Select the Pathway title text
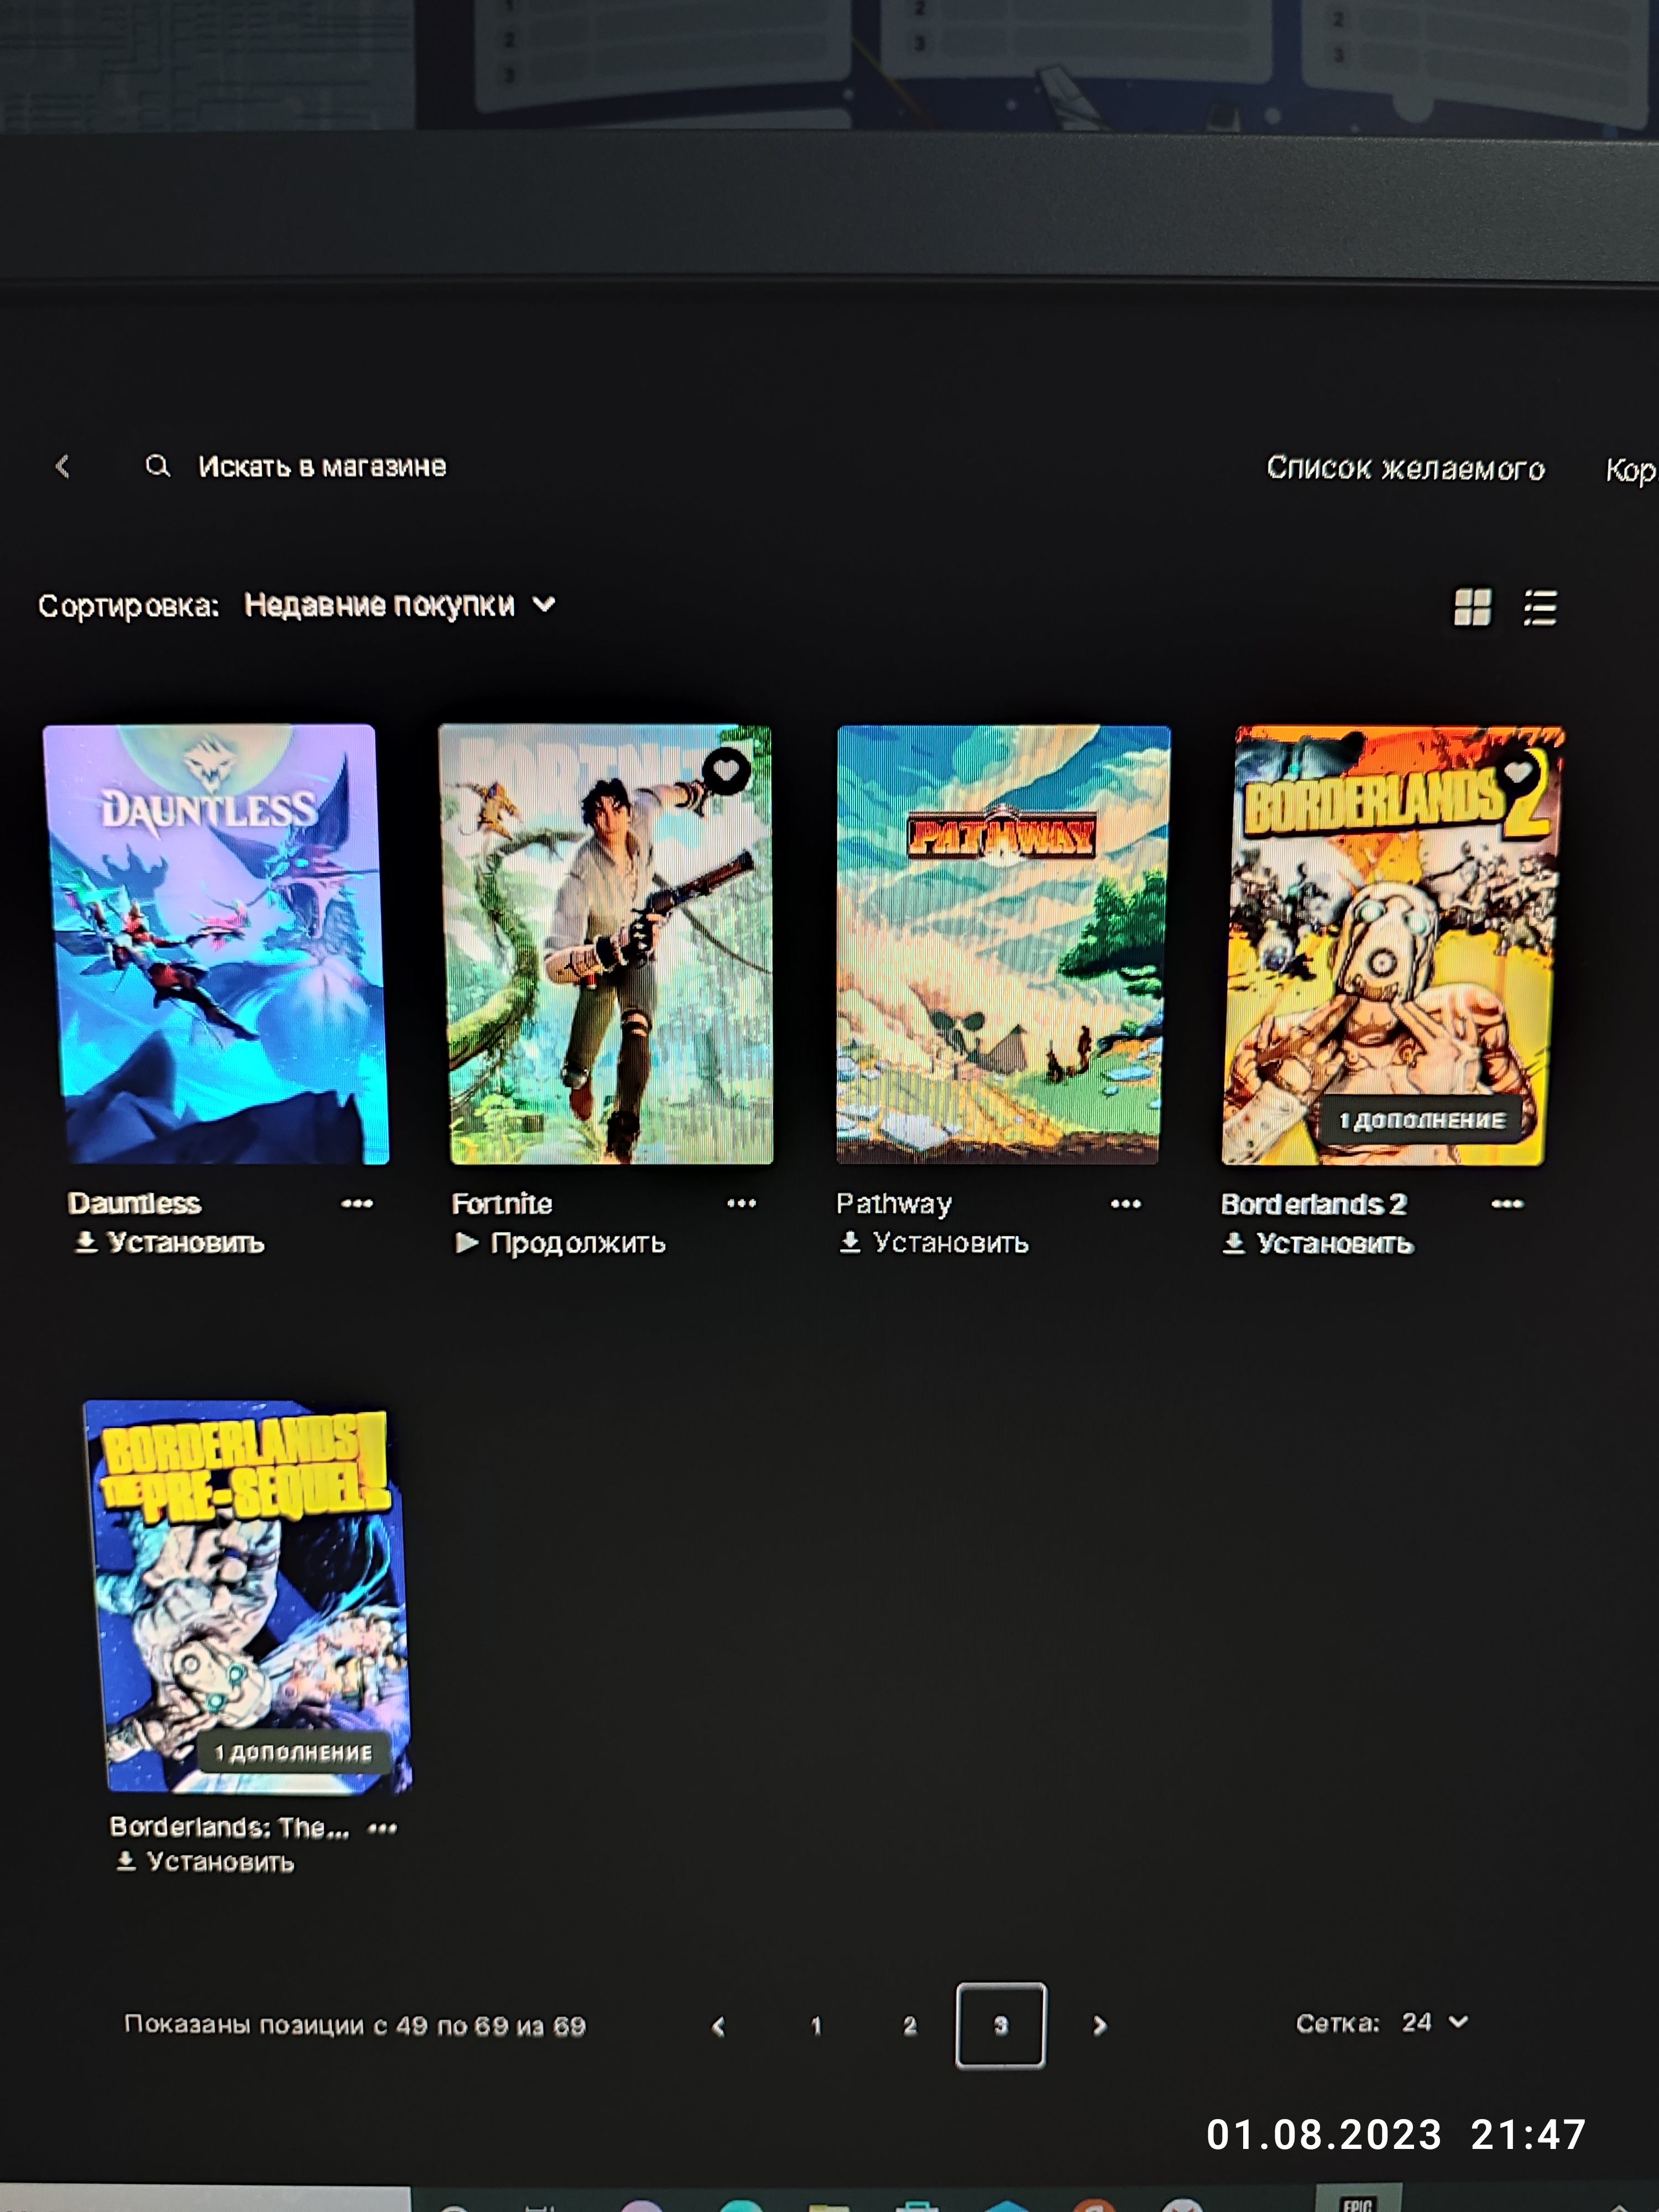The height and width of the screenshot is (2212, 1659). pyautogui.click(x=894, y=1204)
